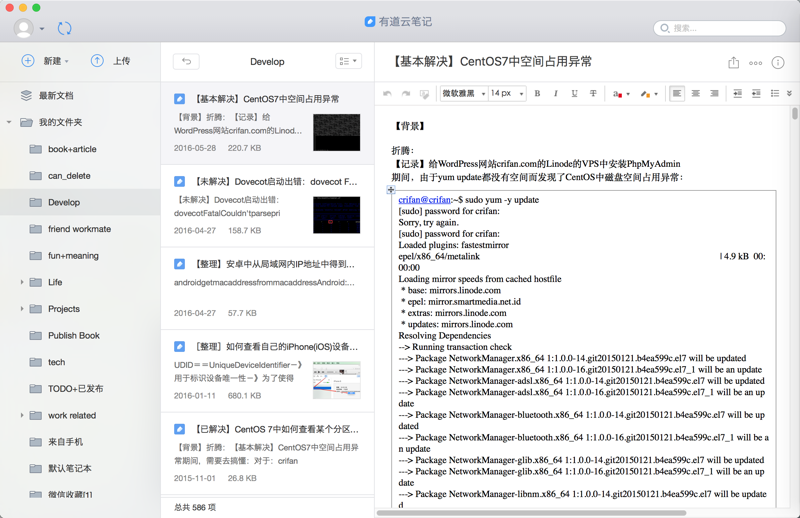The image size is (800, 518).
Task: Click the back arrow in the note list header
Action: click(x=186, y=61)
